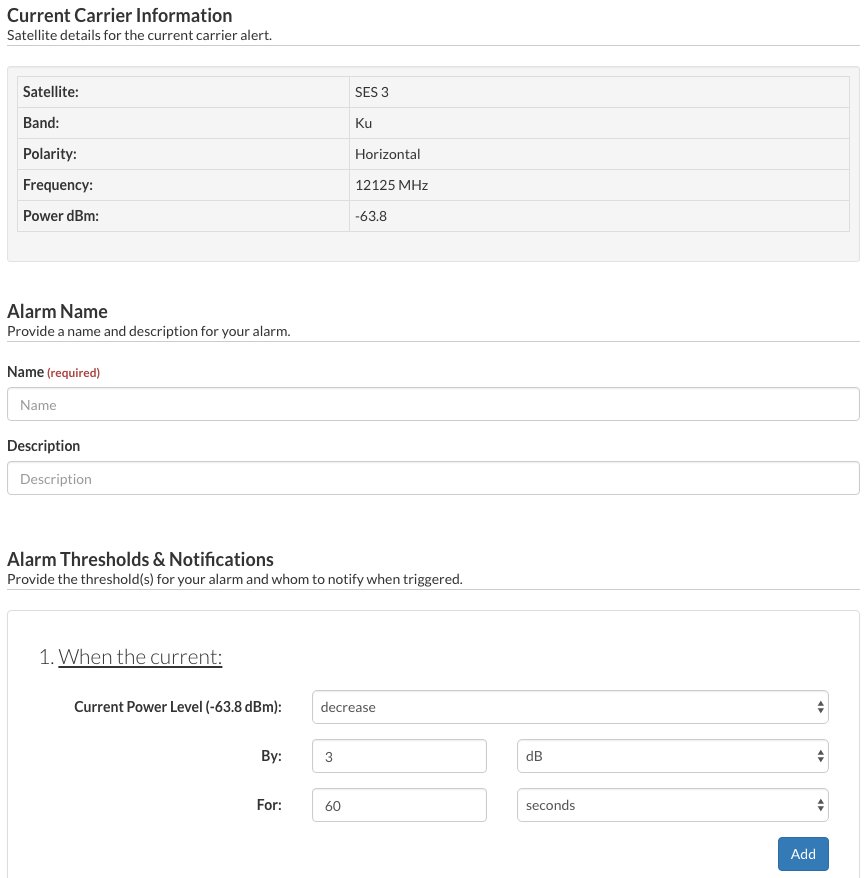Click the For duration field showing 60
Screen dimensions: 868x878
tap(399, 805)
